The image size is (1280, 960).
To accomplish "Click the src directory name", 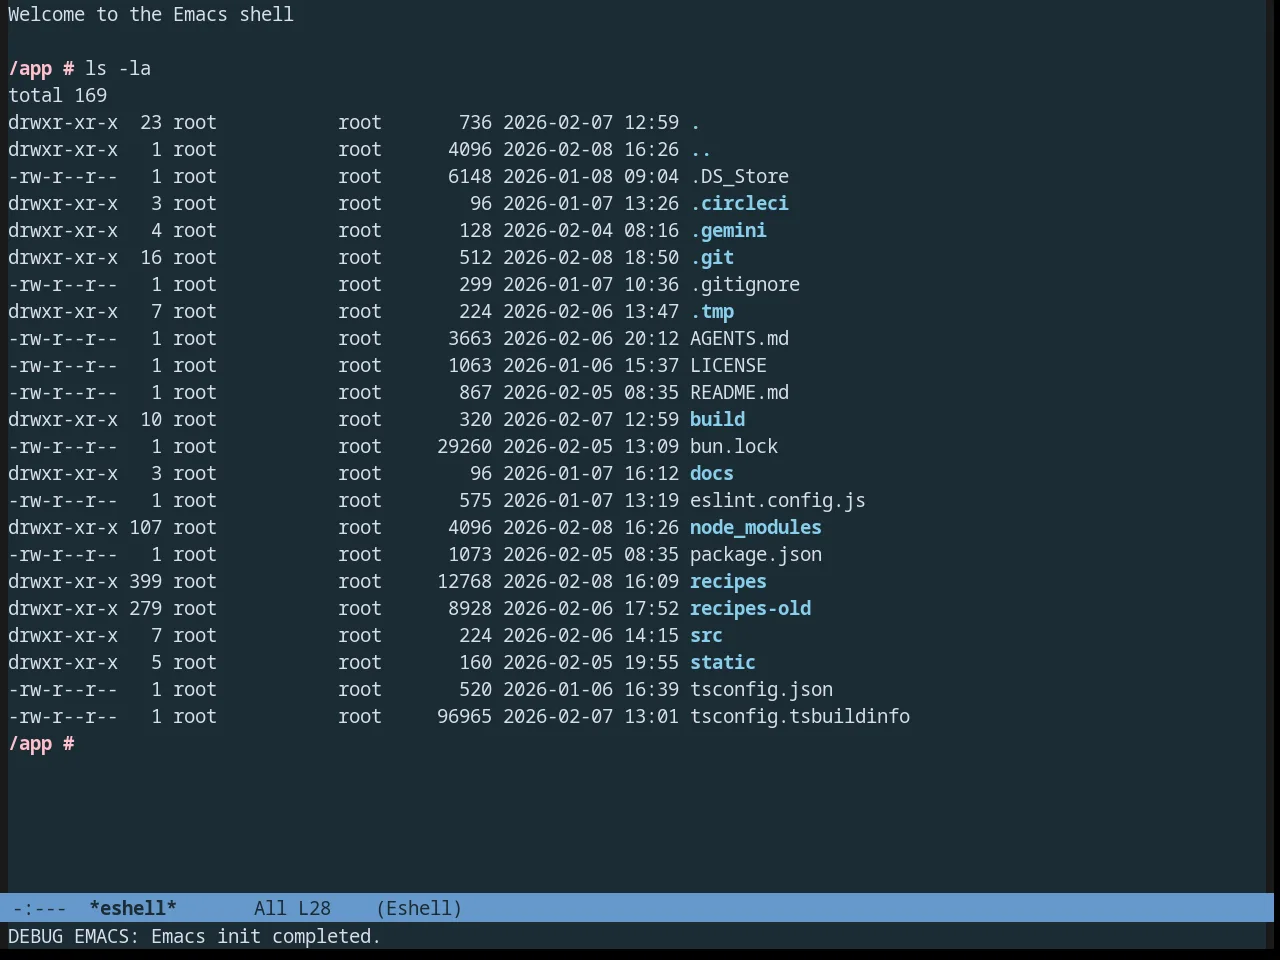I will coord(706,635).
